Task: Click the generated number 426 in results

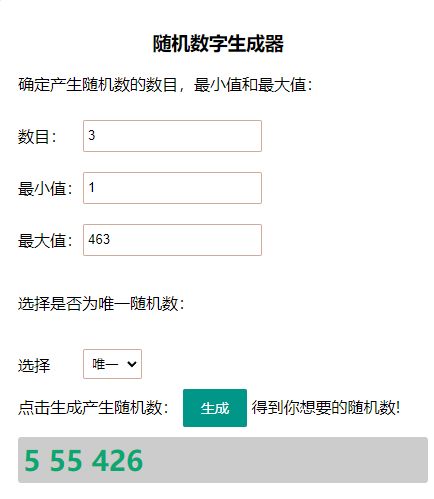Action: [117, 460]
